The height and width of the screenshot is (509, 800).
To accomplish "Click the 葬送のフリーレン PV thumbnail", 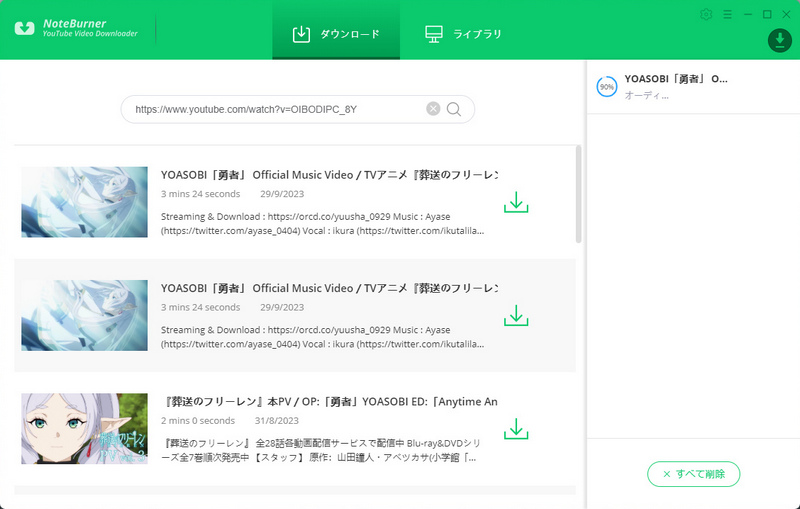I will coord(84,428).
